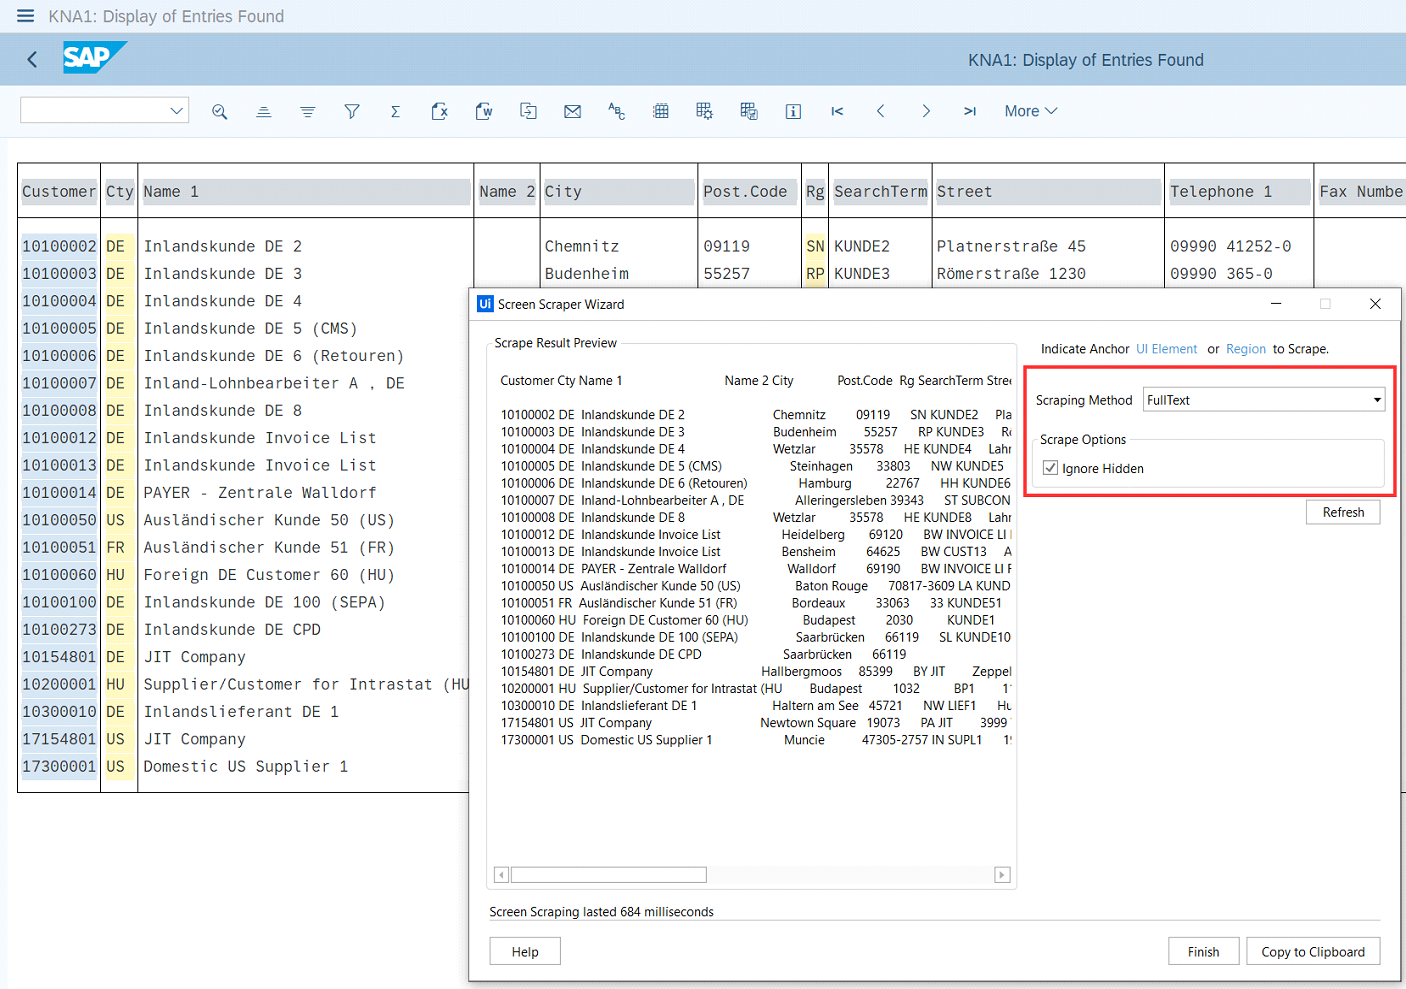Open the Filter funnel icon
The image size is (1406, 989).
click(351, 111)
